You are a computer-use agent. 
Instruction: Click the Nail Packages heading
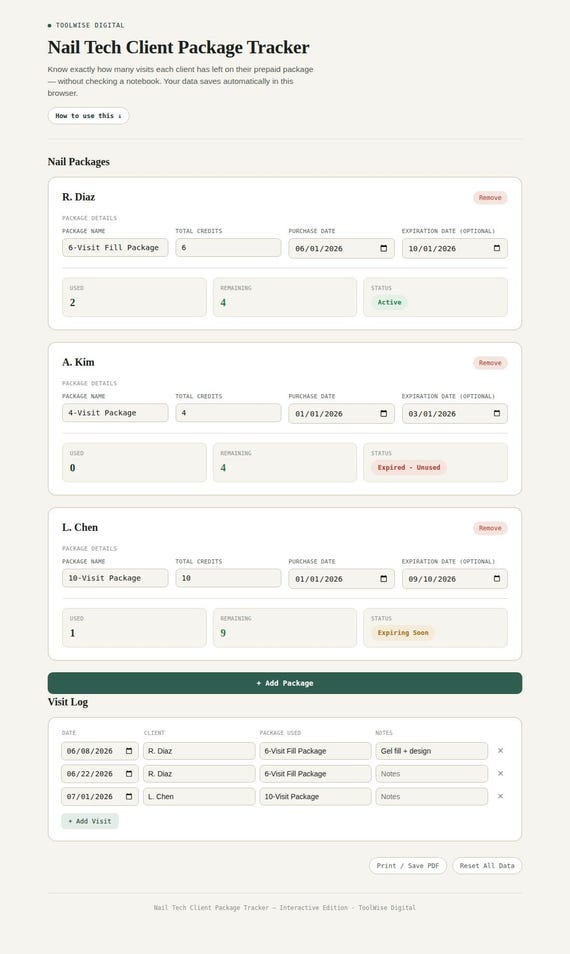pyautogui.click(x=78, y=162)
